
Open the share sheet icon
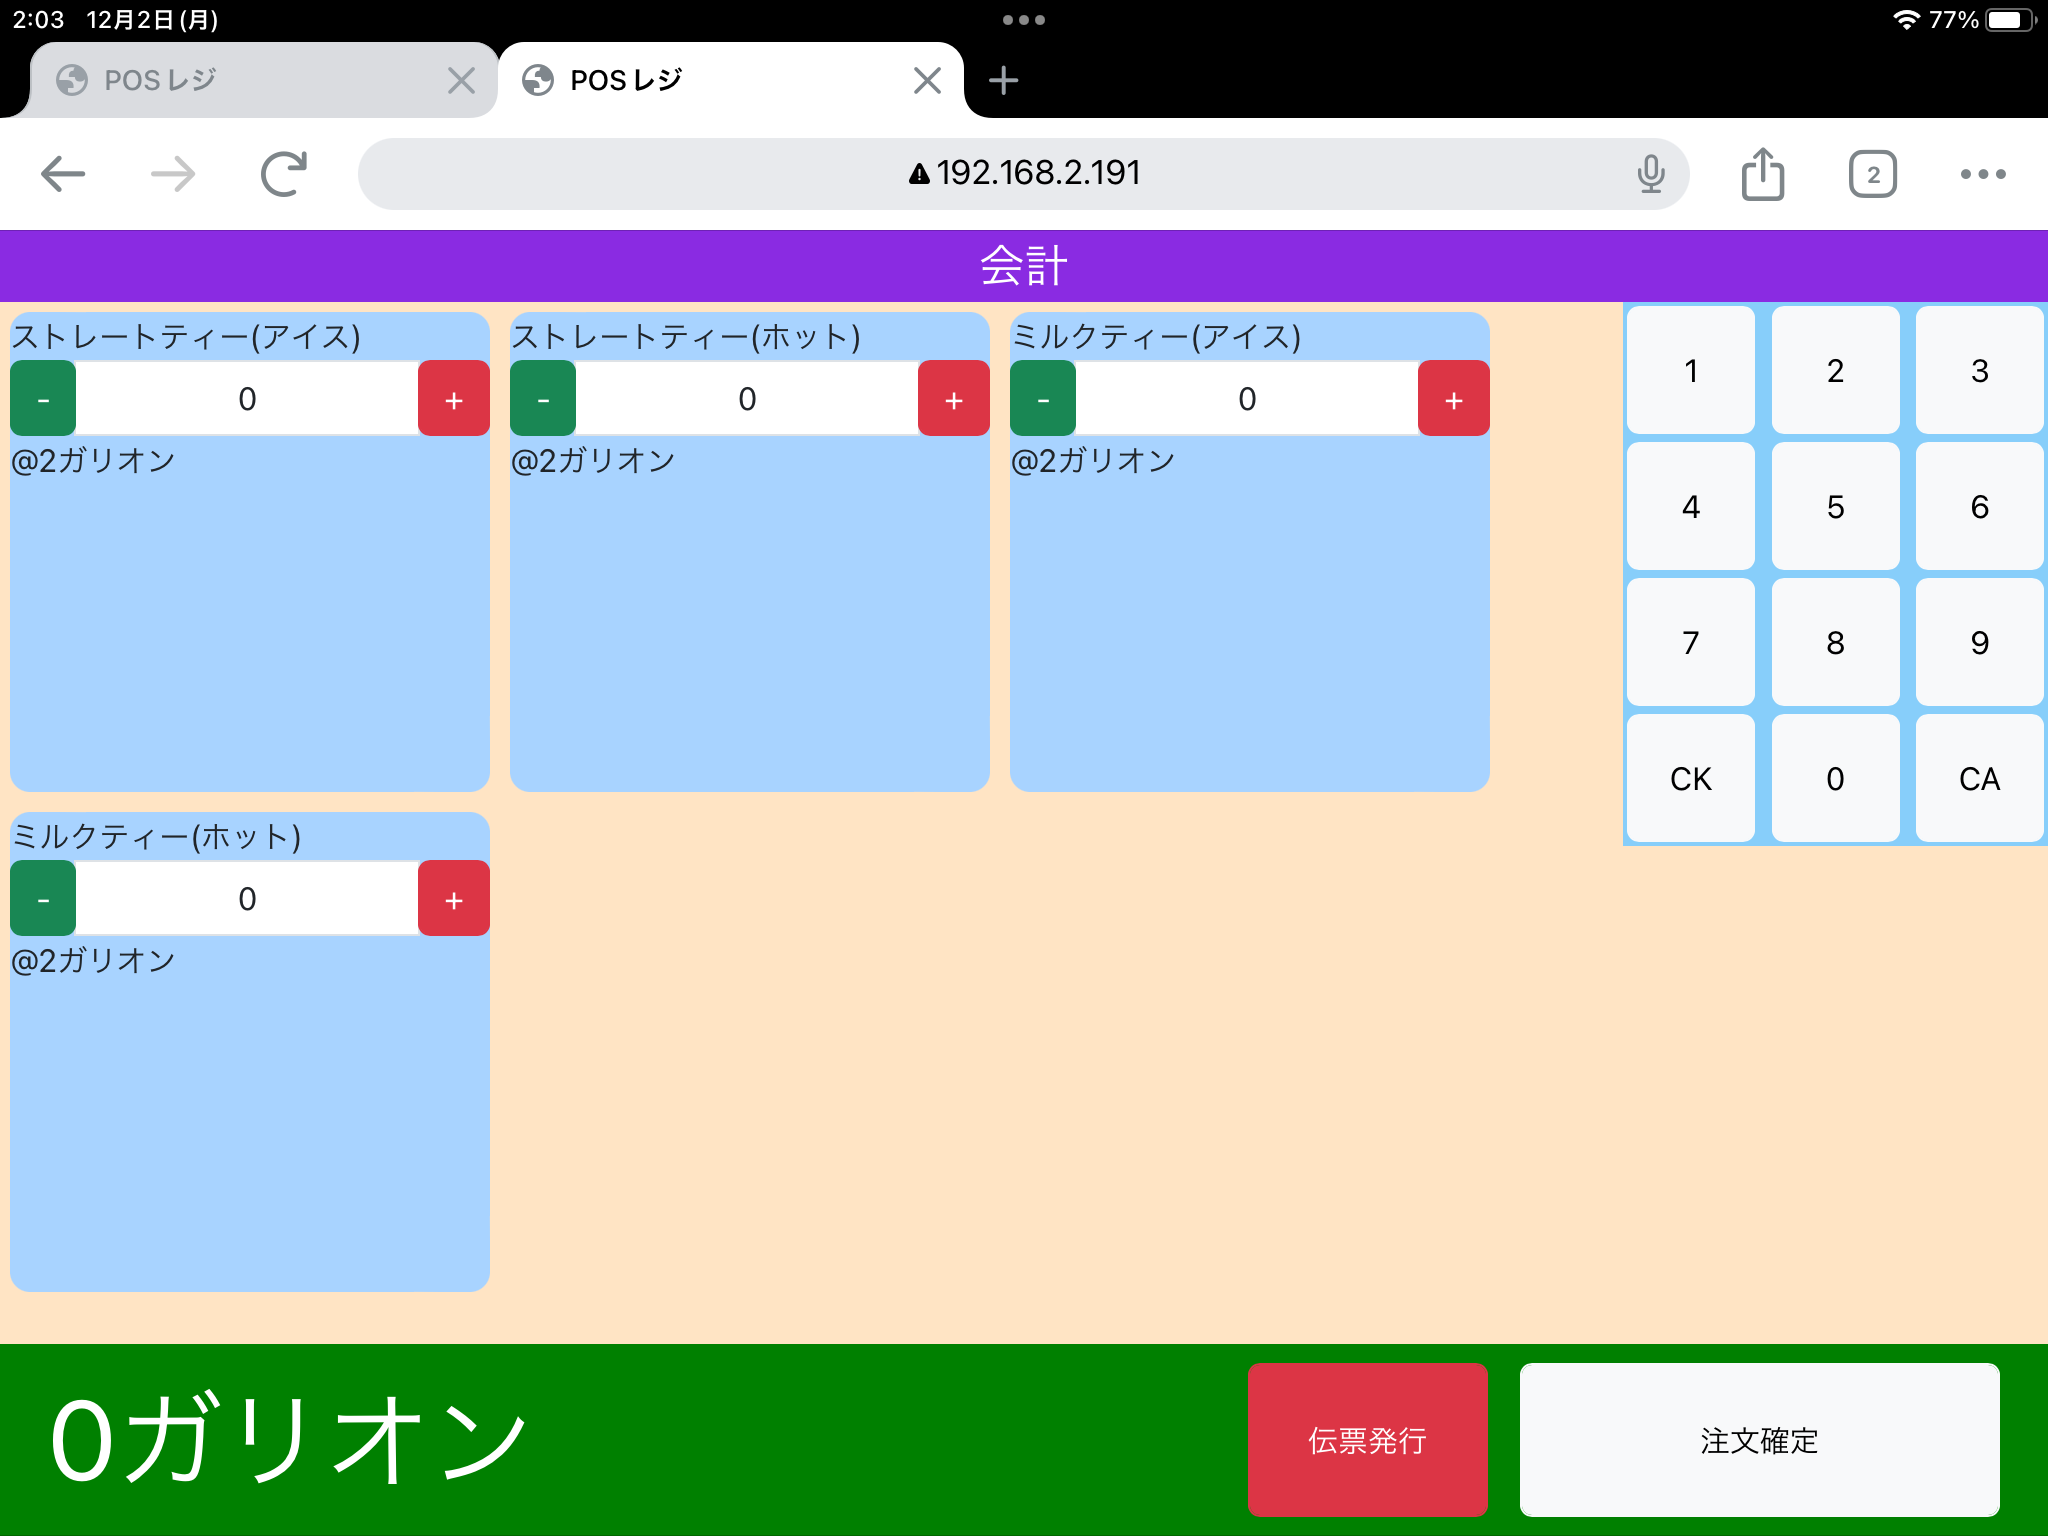click(x=1763, y=172)
